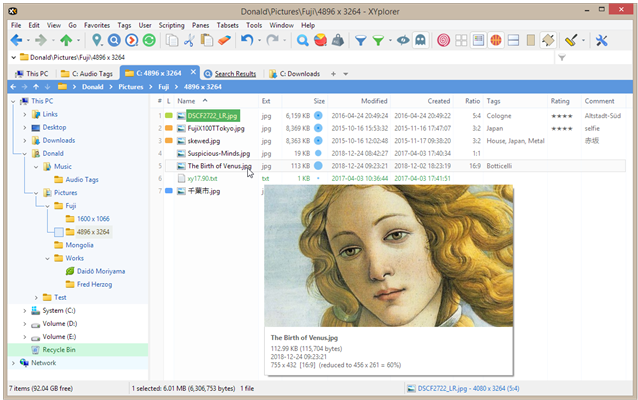Toggle the blue funnel visual filter

coord(361,40)
